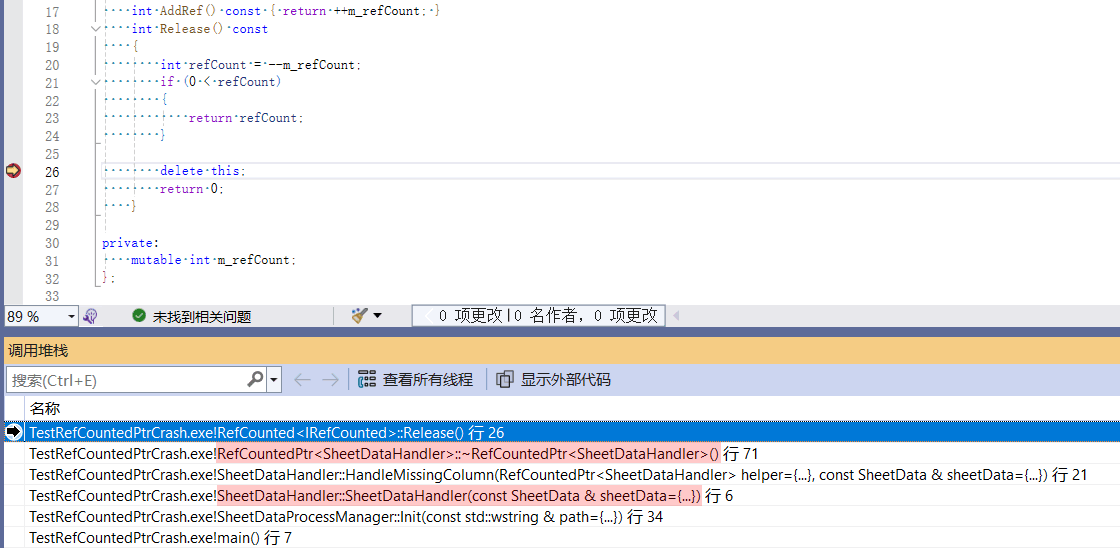Open the code cleanup dropdown arrow
The width and height of the screenshot is (1120, 548).
pyautogui.click(x=378, y=316)
